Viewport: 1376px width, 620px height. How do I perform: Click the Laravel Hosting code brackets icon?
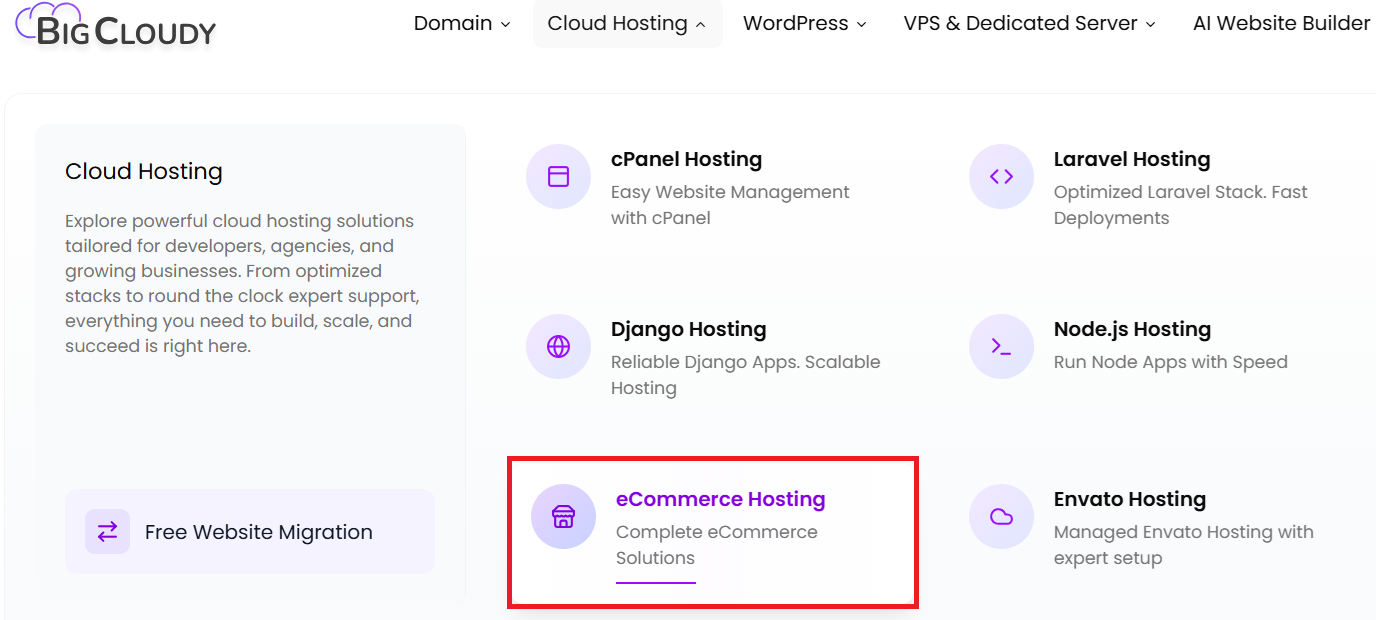(1001, 177)
